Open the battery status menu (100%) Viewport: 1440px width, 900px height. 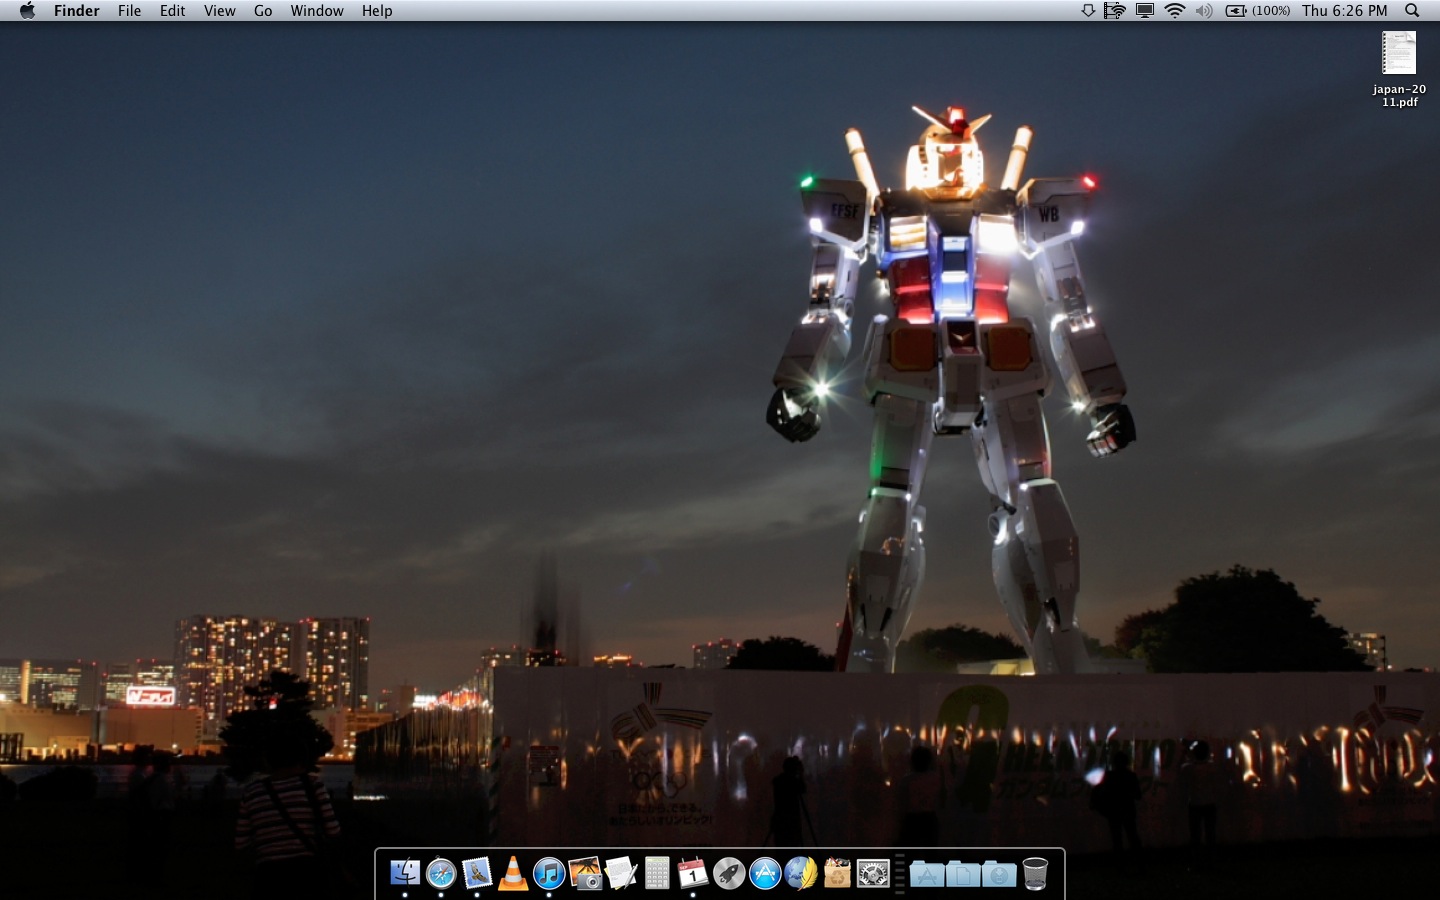point(1258,11)
